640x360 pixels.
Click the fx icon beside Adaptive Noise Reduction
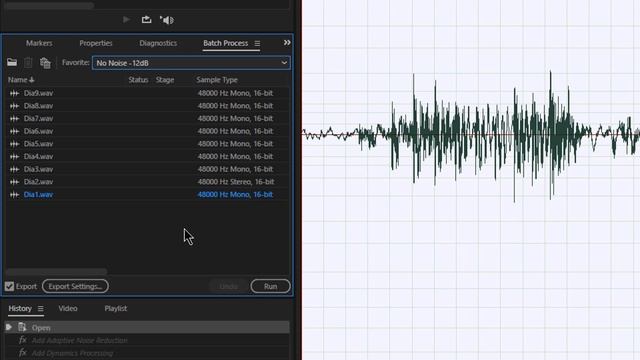click(x=23, y=340)
